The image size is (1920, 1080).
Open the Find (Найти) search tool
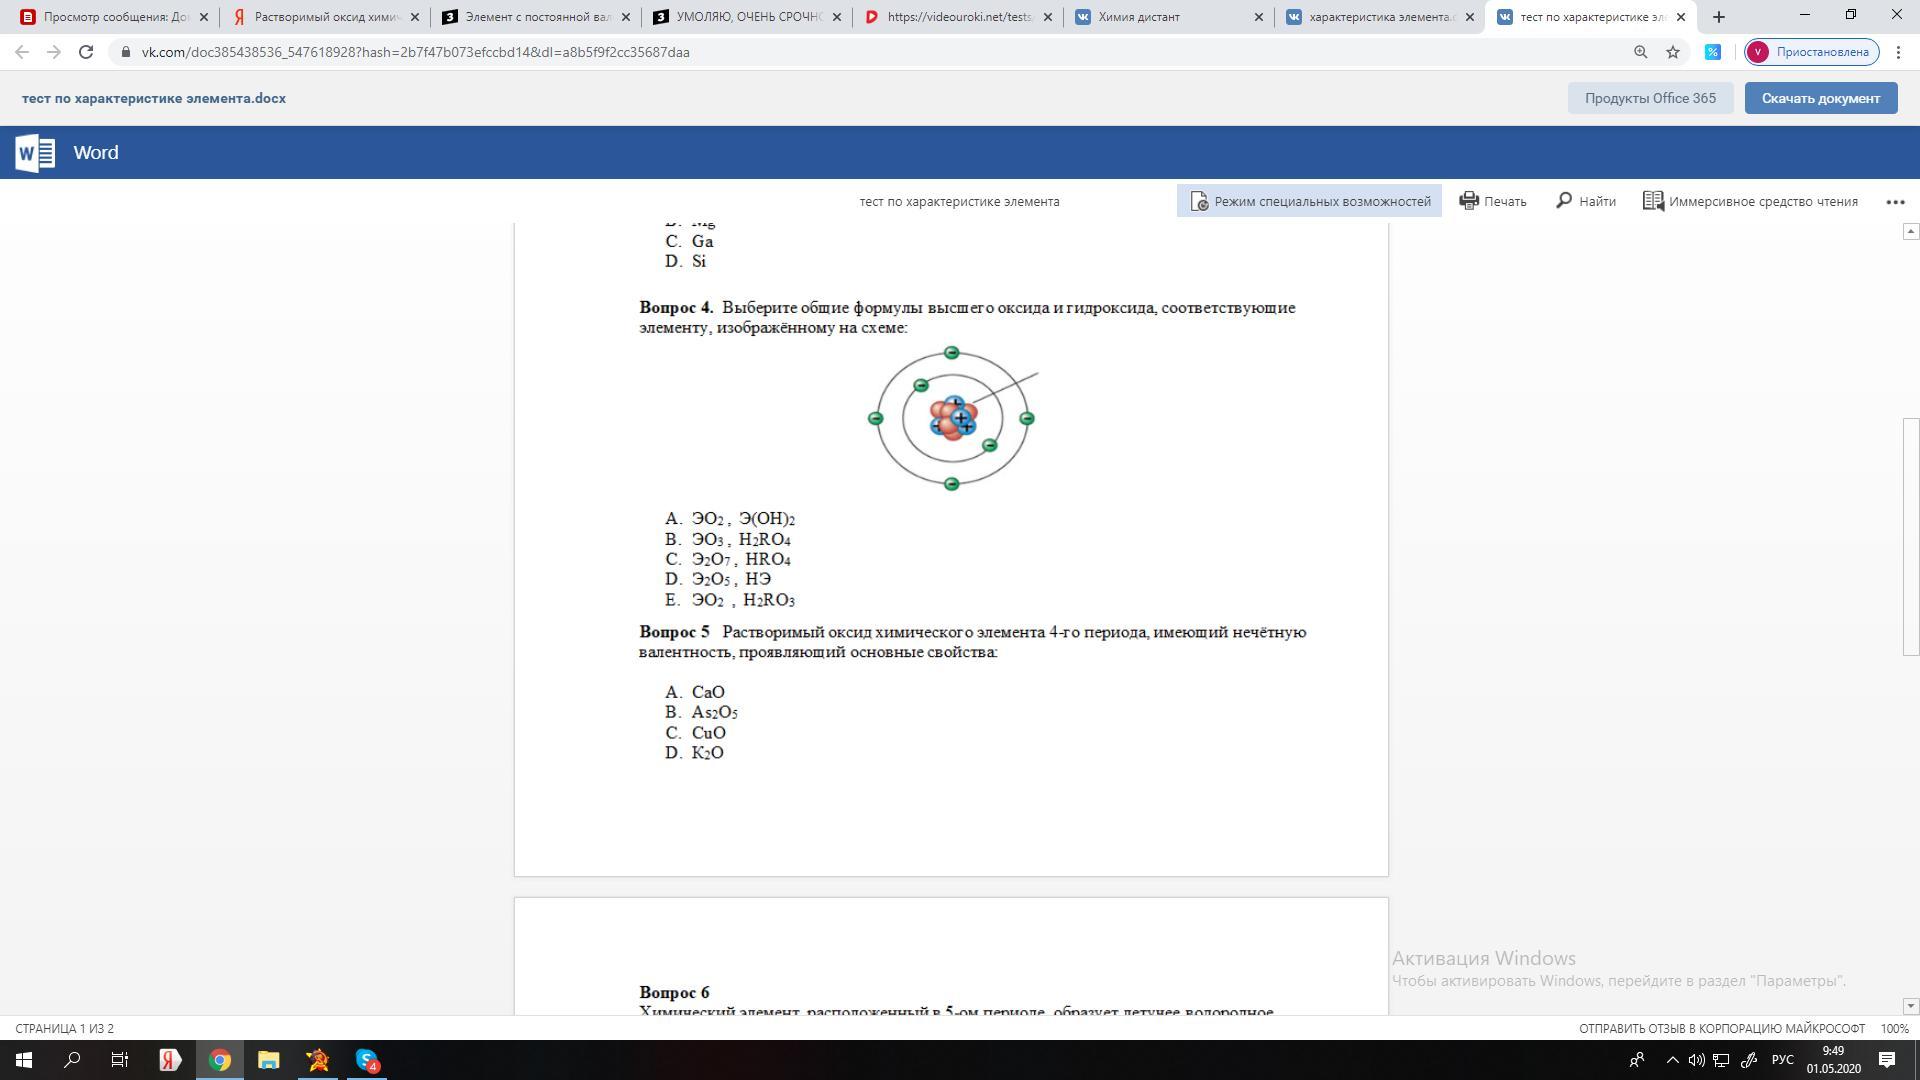point(1586,201)
